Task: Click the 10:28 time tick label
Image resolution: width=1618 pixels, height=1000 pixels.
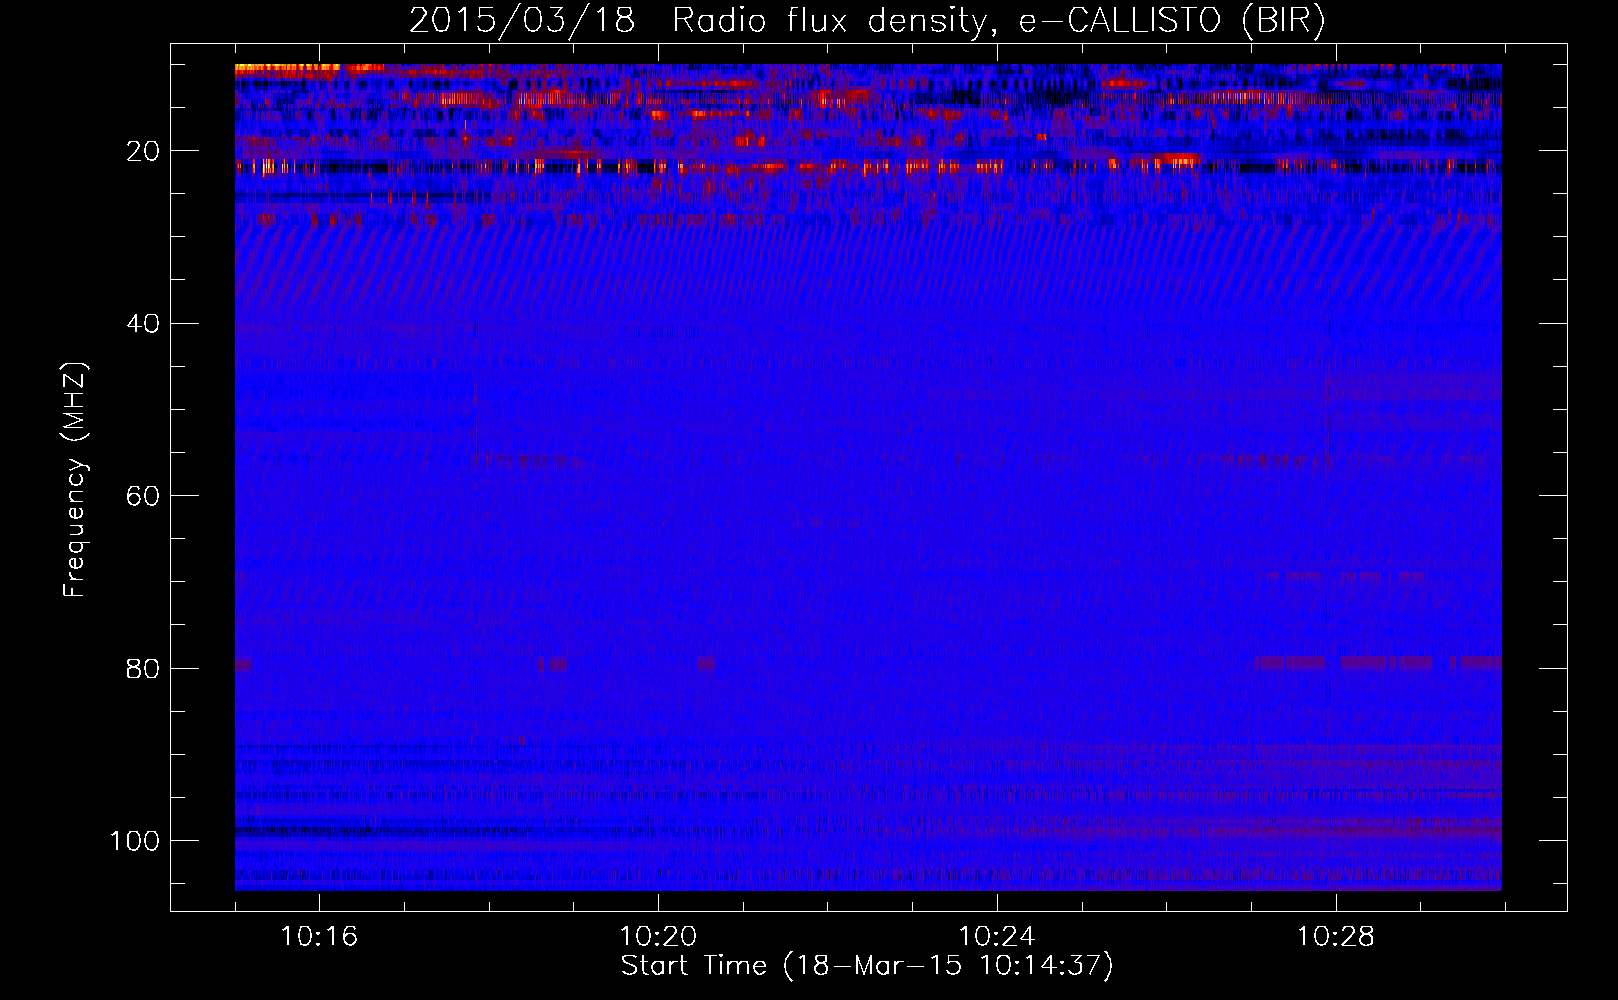Action: click(1336, 937)
